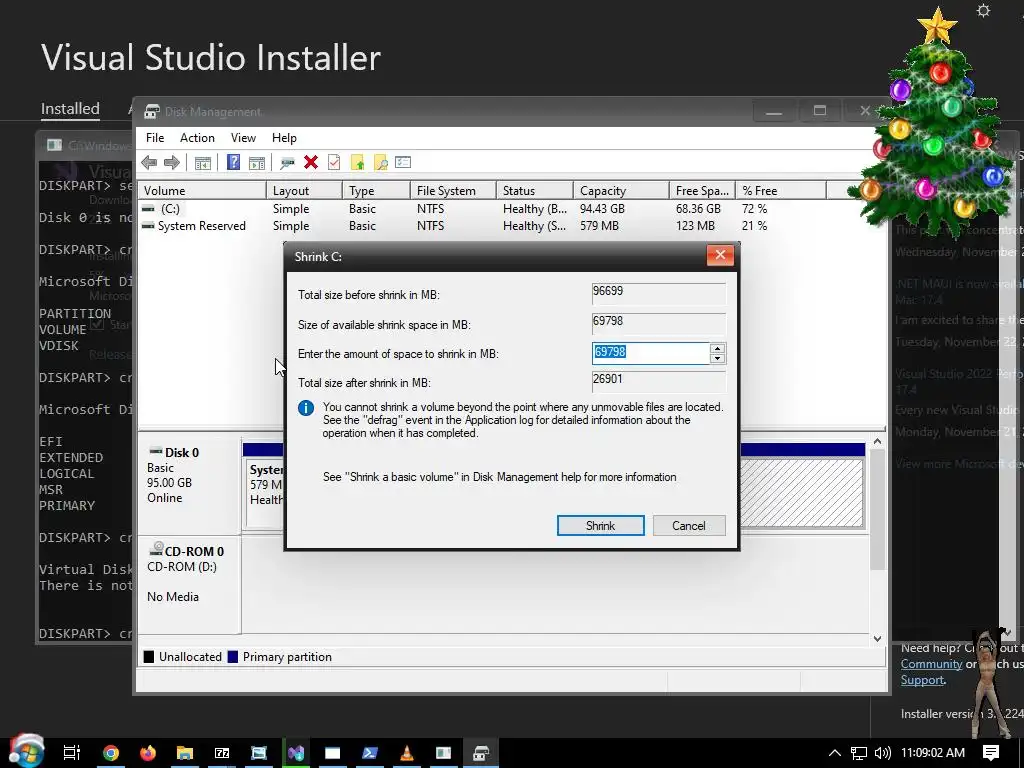Click the Disk Management window title icon
The width and height of the screenshot is (1024, 768).
152,112
